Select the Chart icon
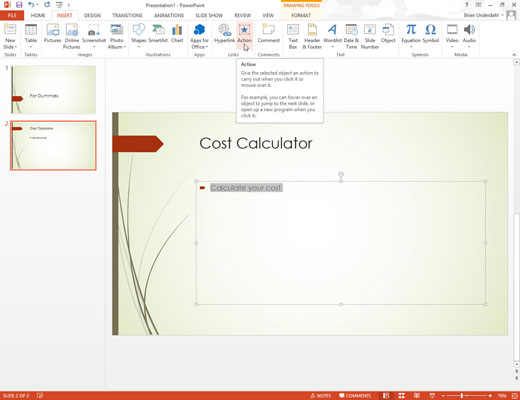 pyautogui.click(x=177, y=34)
